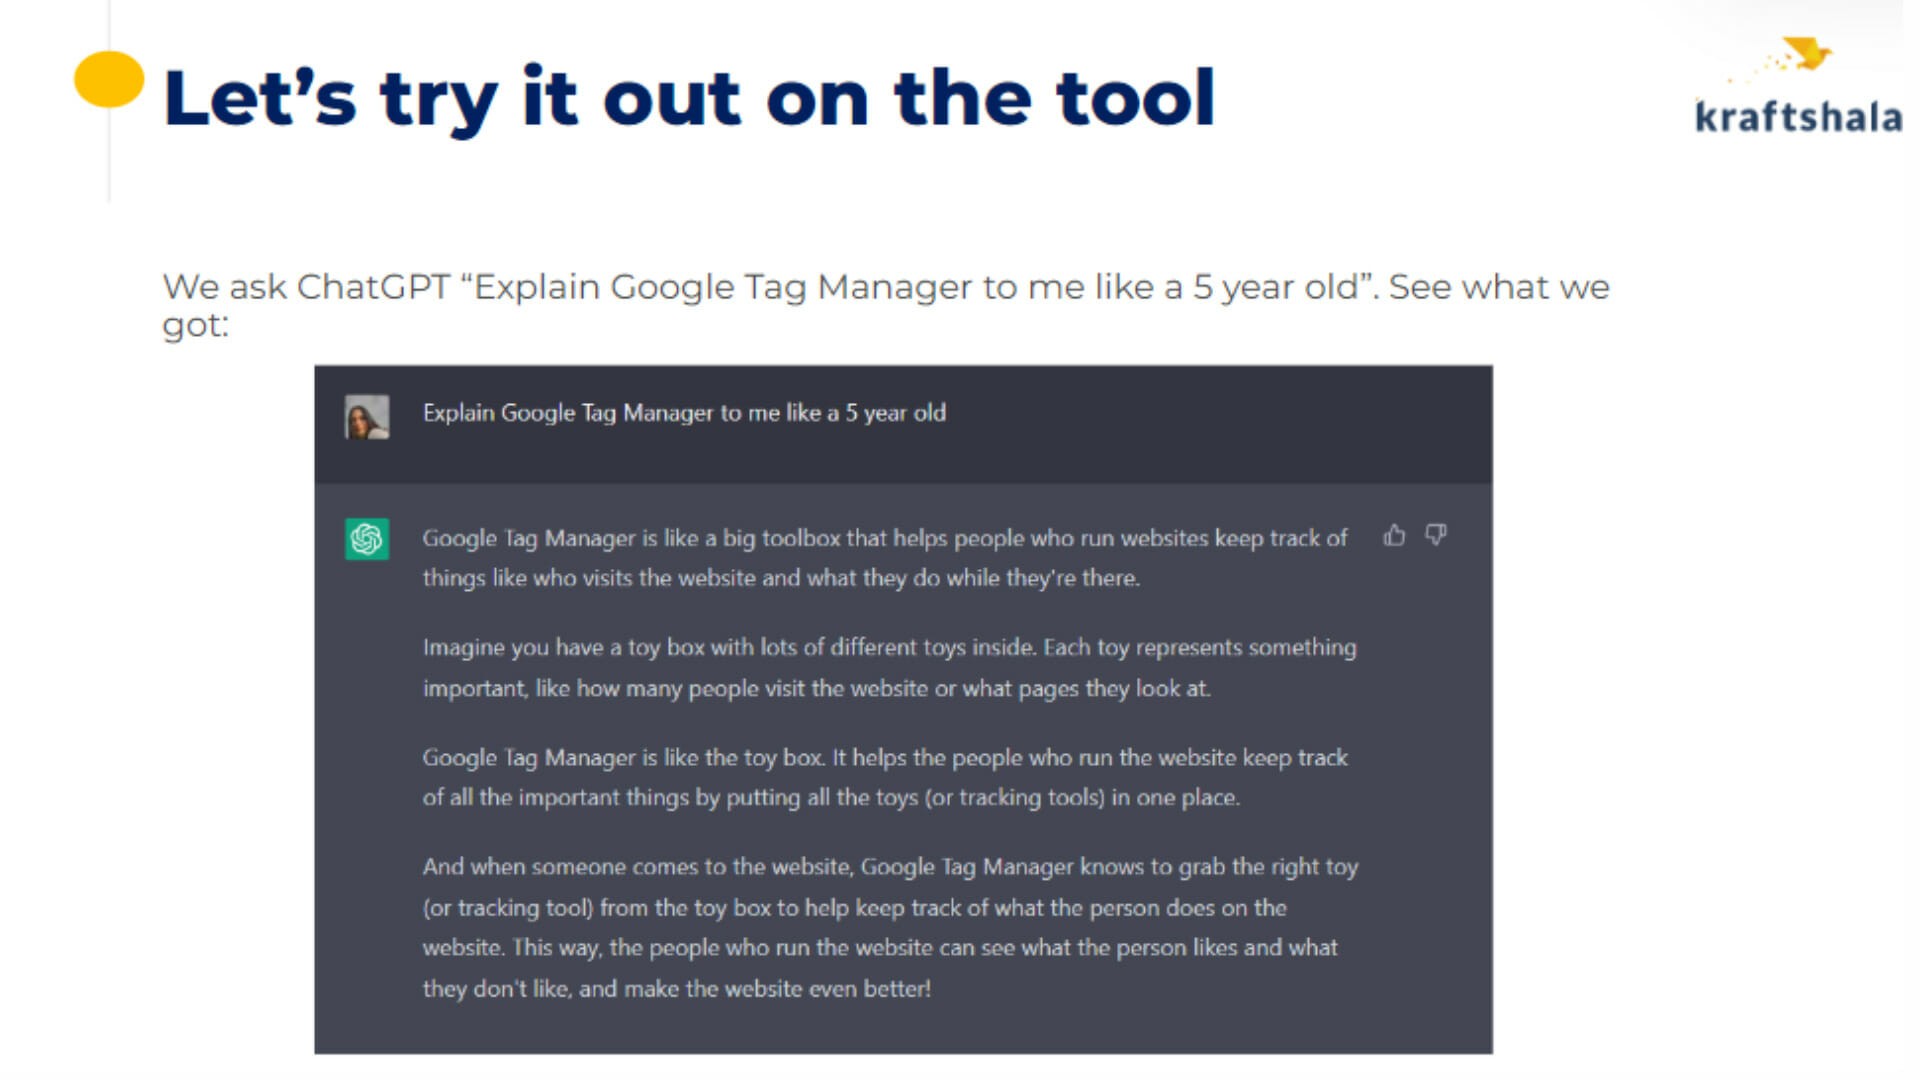Click the paragraph starting 'And when someone comes'
Screen dimensions: 1920x1080
[890, 927]
